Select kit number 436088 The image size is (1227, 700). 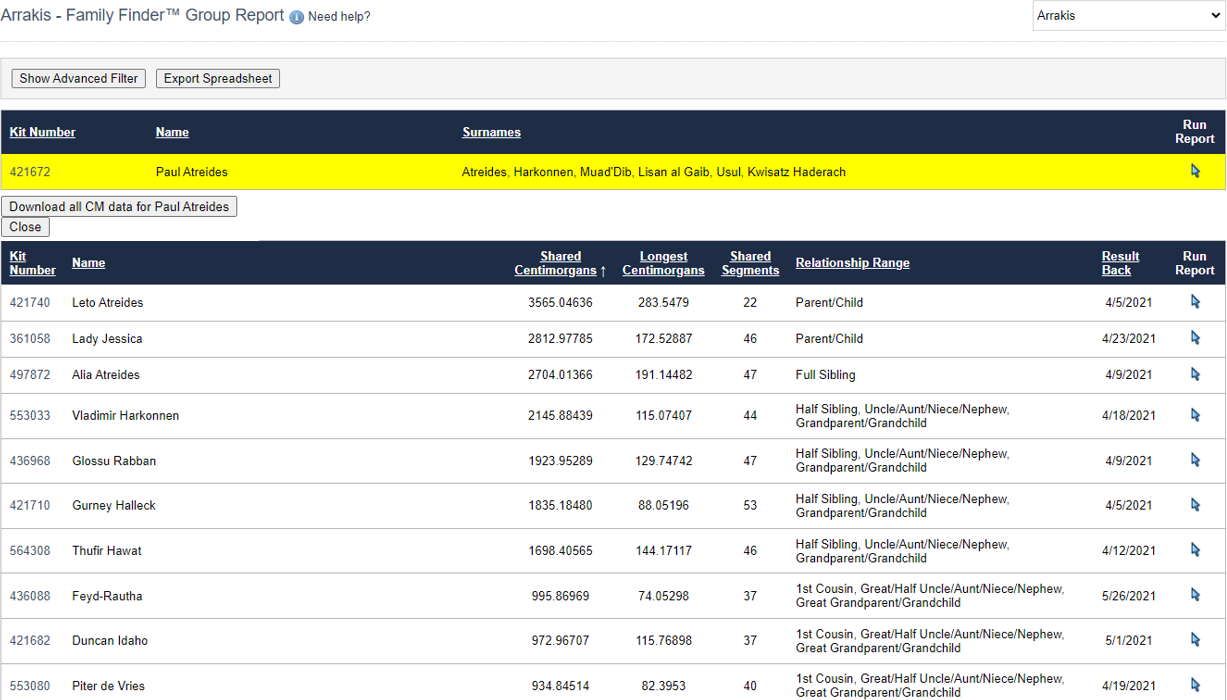pos(30,596)
